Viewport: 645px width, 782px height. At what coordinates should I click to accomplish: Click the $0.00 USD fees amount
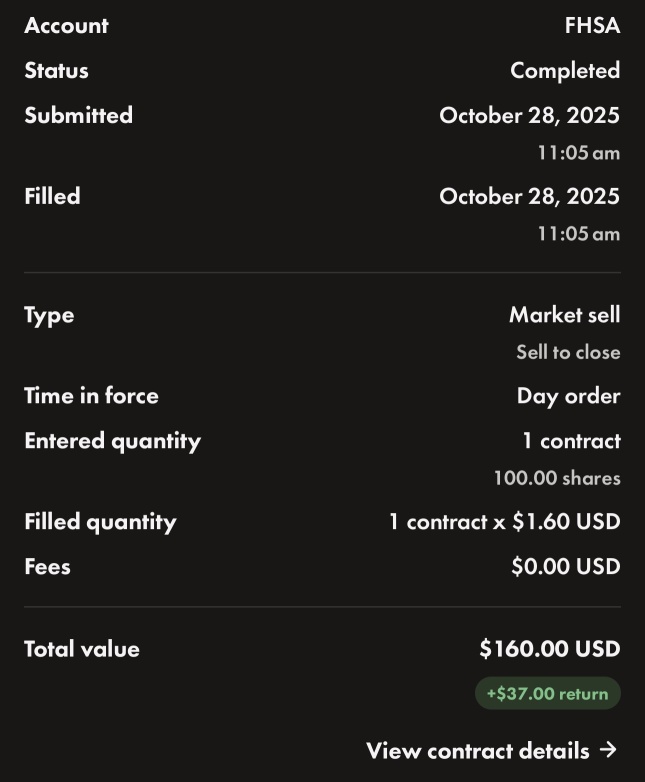click(566, 567)
